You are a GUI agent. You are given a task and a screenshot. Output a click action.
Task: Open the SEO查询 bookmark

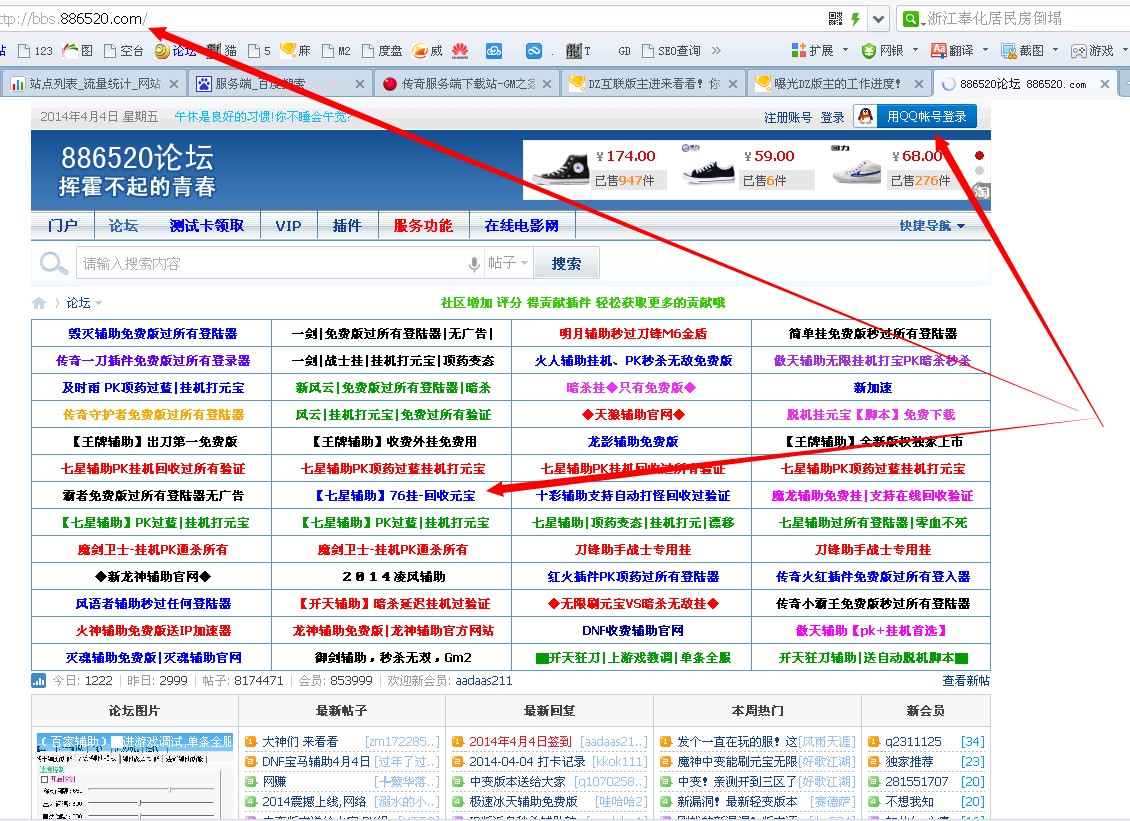coord(672,50)
